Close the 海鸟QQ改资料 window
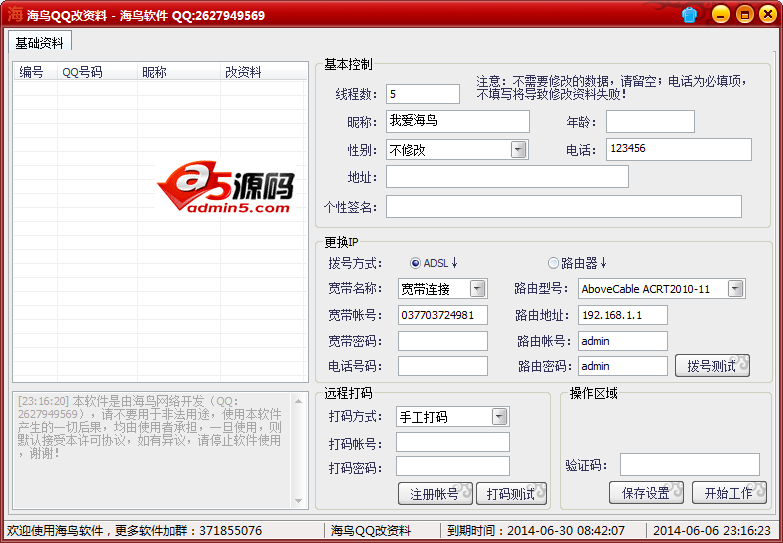Image resolution: width=783 pixels, height=543 pixels. tap(768, 14)
